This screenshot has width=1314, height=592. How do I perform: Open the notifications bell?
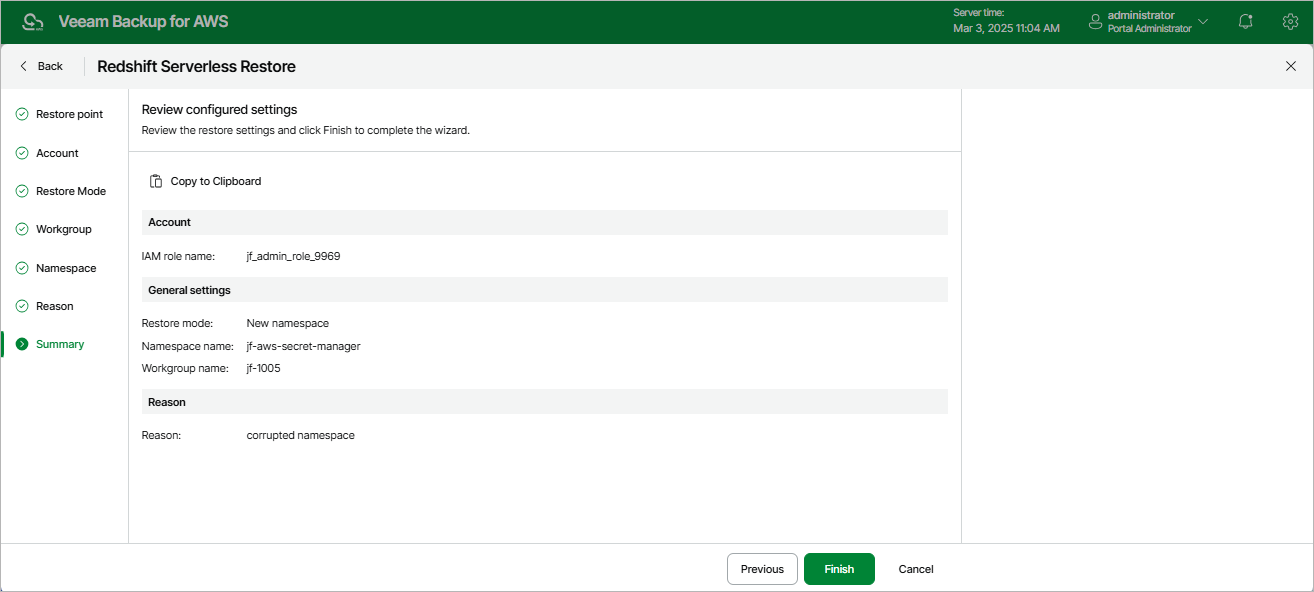pyautogui.click(x=1245, y=21)
